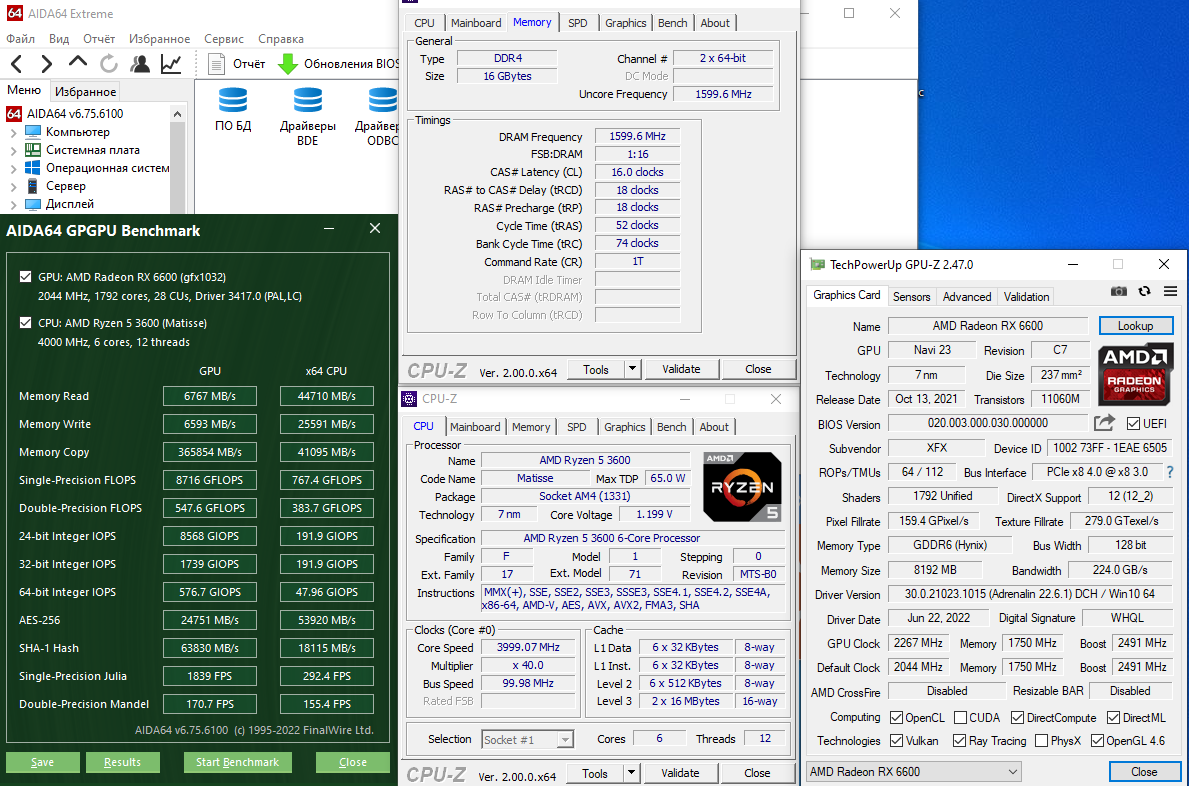1189x786 pixels.
Task: Click the Lookup button in GPU-Z
Action: coord(1135,326)
